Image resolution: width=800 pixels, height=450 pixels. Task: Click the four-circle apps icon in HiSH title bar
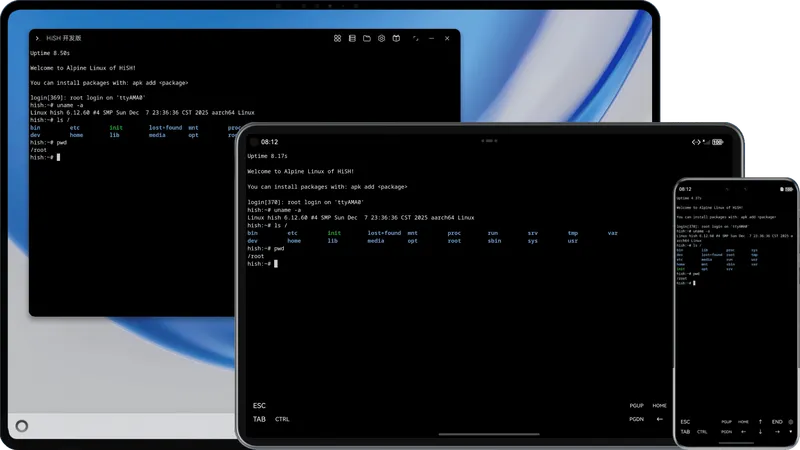point(337,38)
